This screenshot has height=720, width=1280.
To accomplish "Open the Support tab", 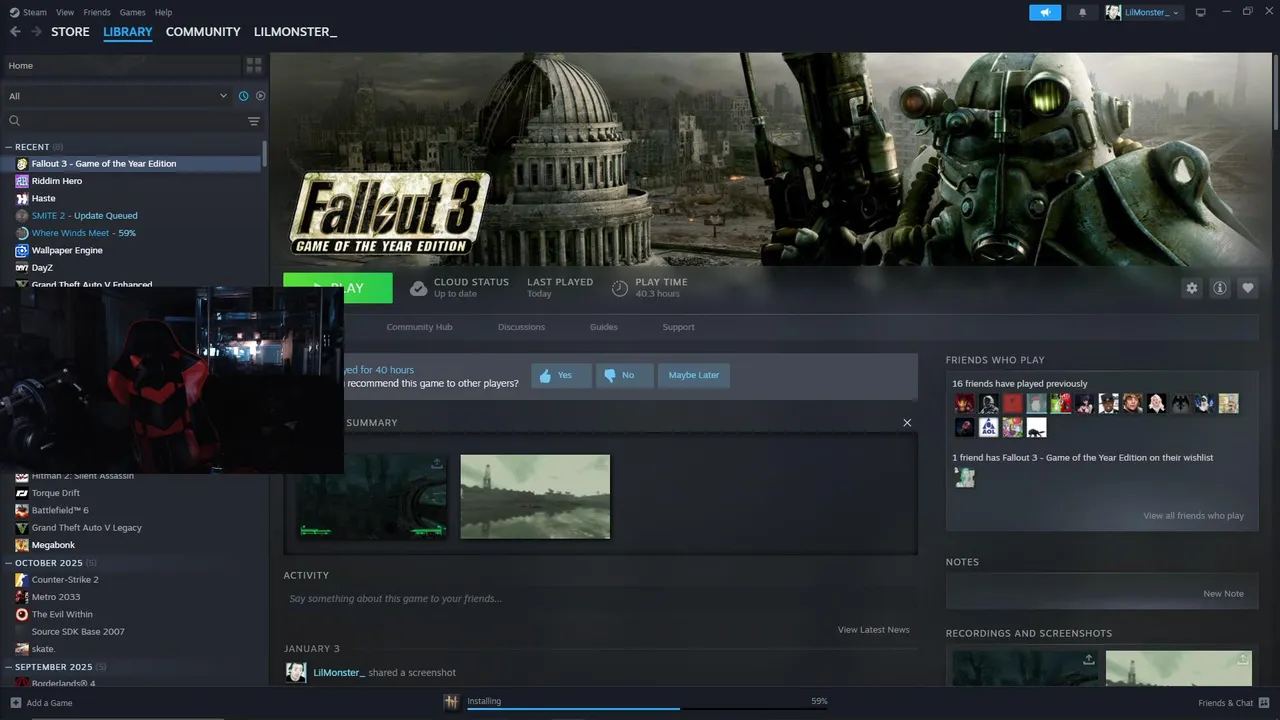I will (x=678, y=327).
